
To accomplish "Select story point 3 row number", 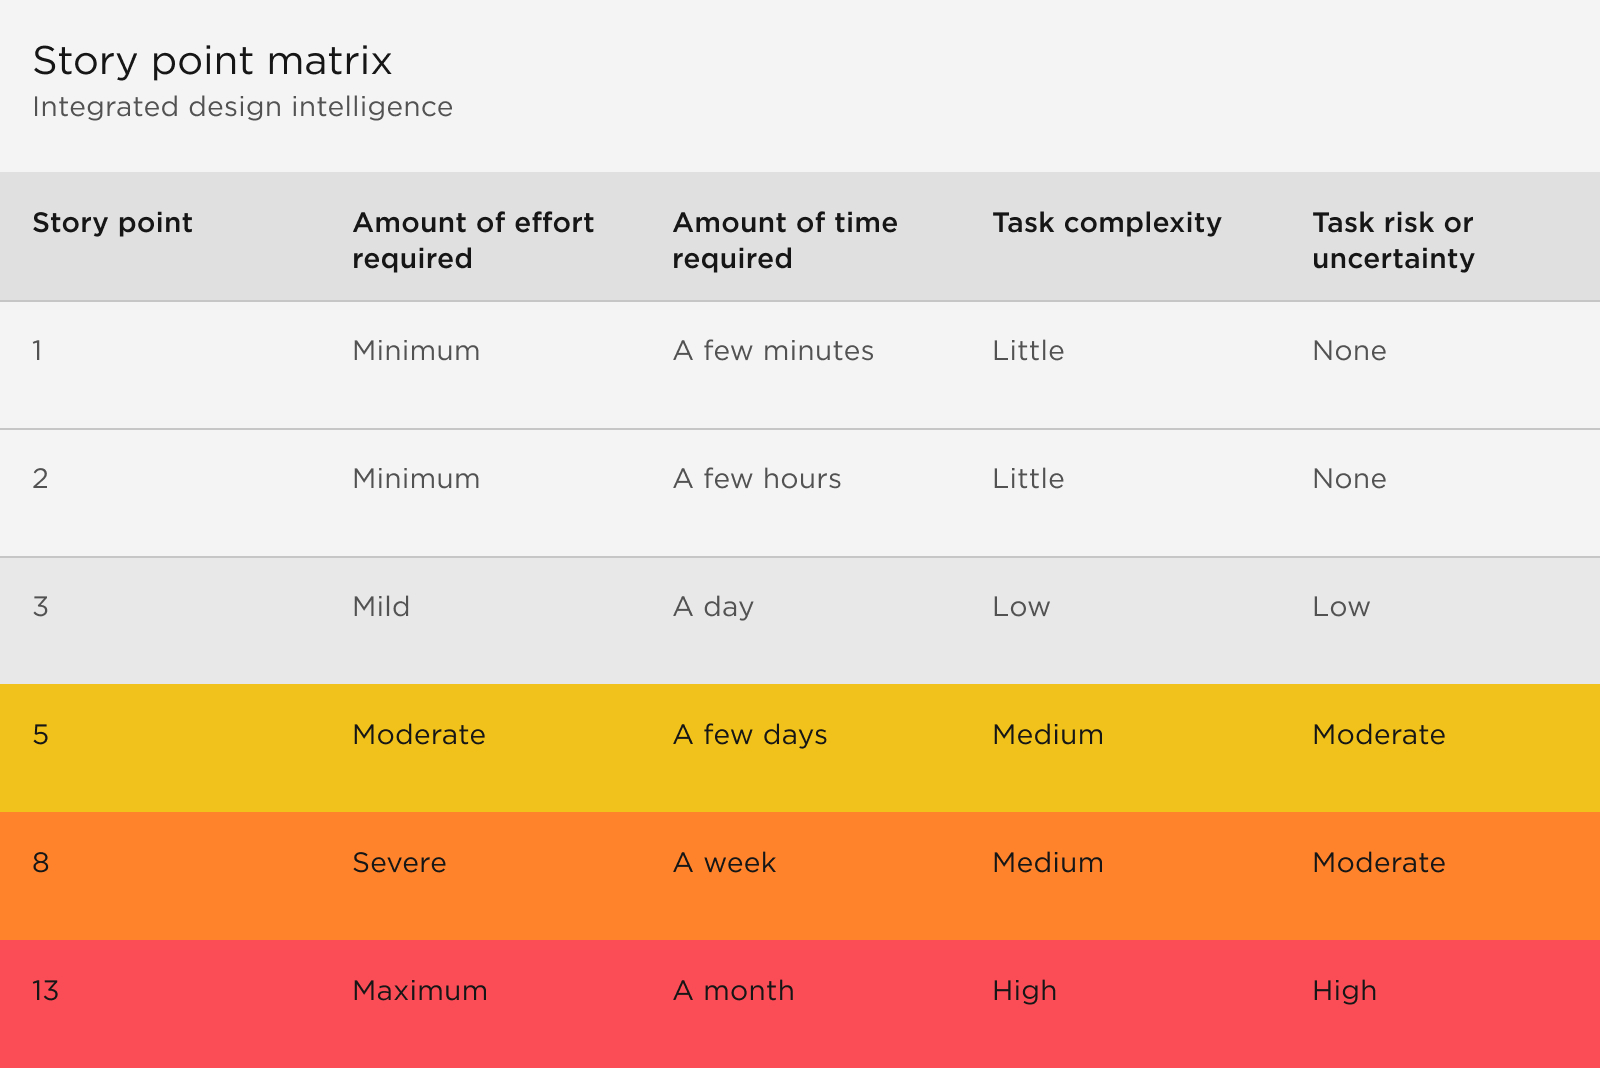I will (41, 607).
